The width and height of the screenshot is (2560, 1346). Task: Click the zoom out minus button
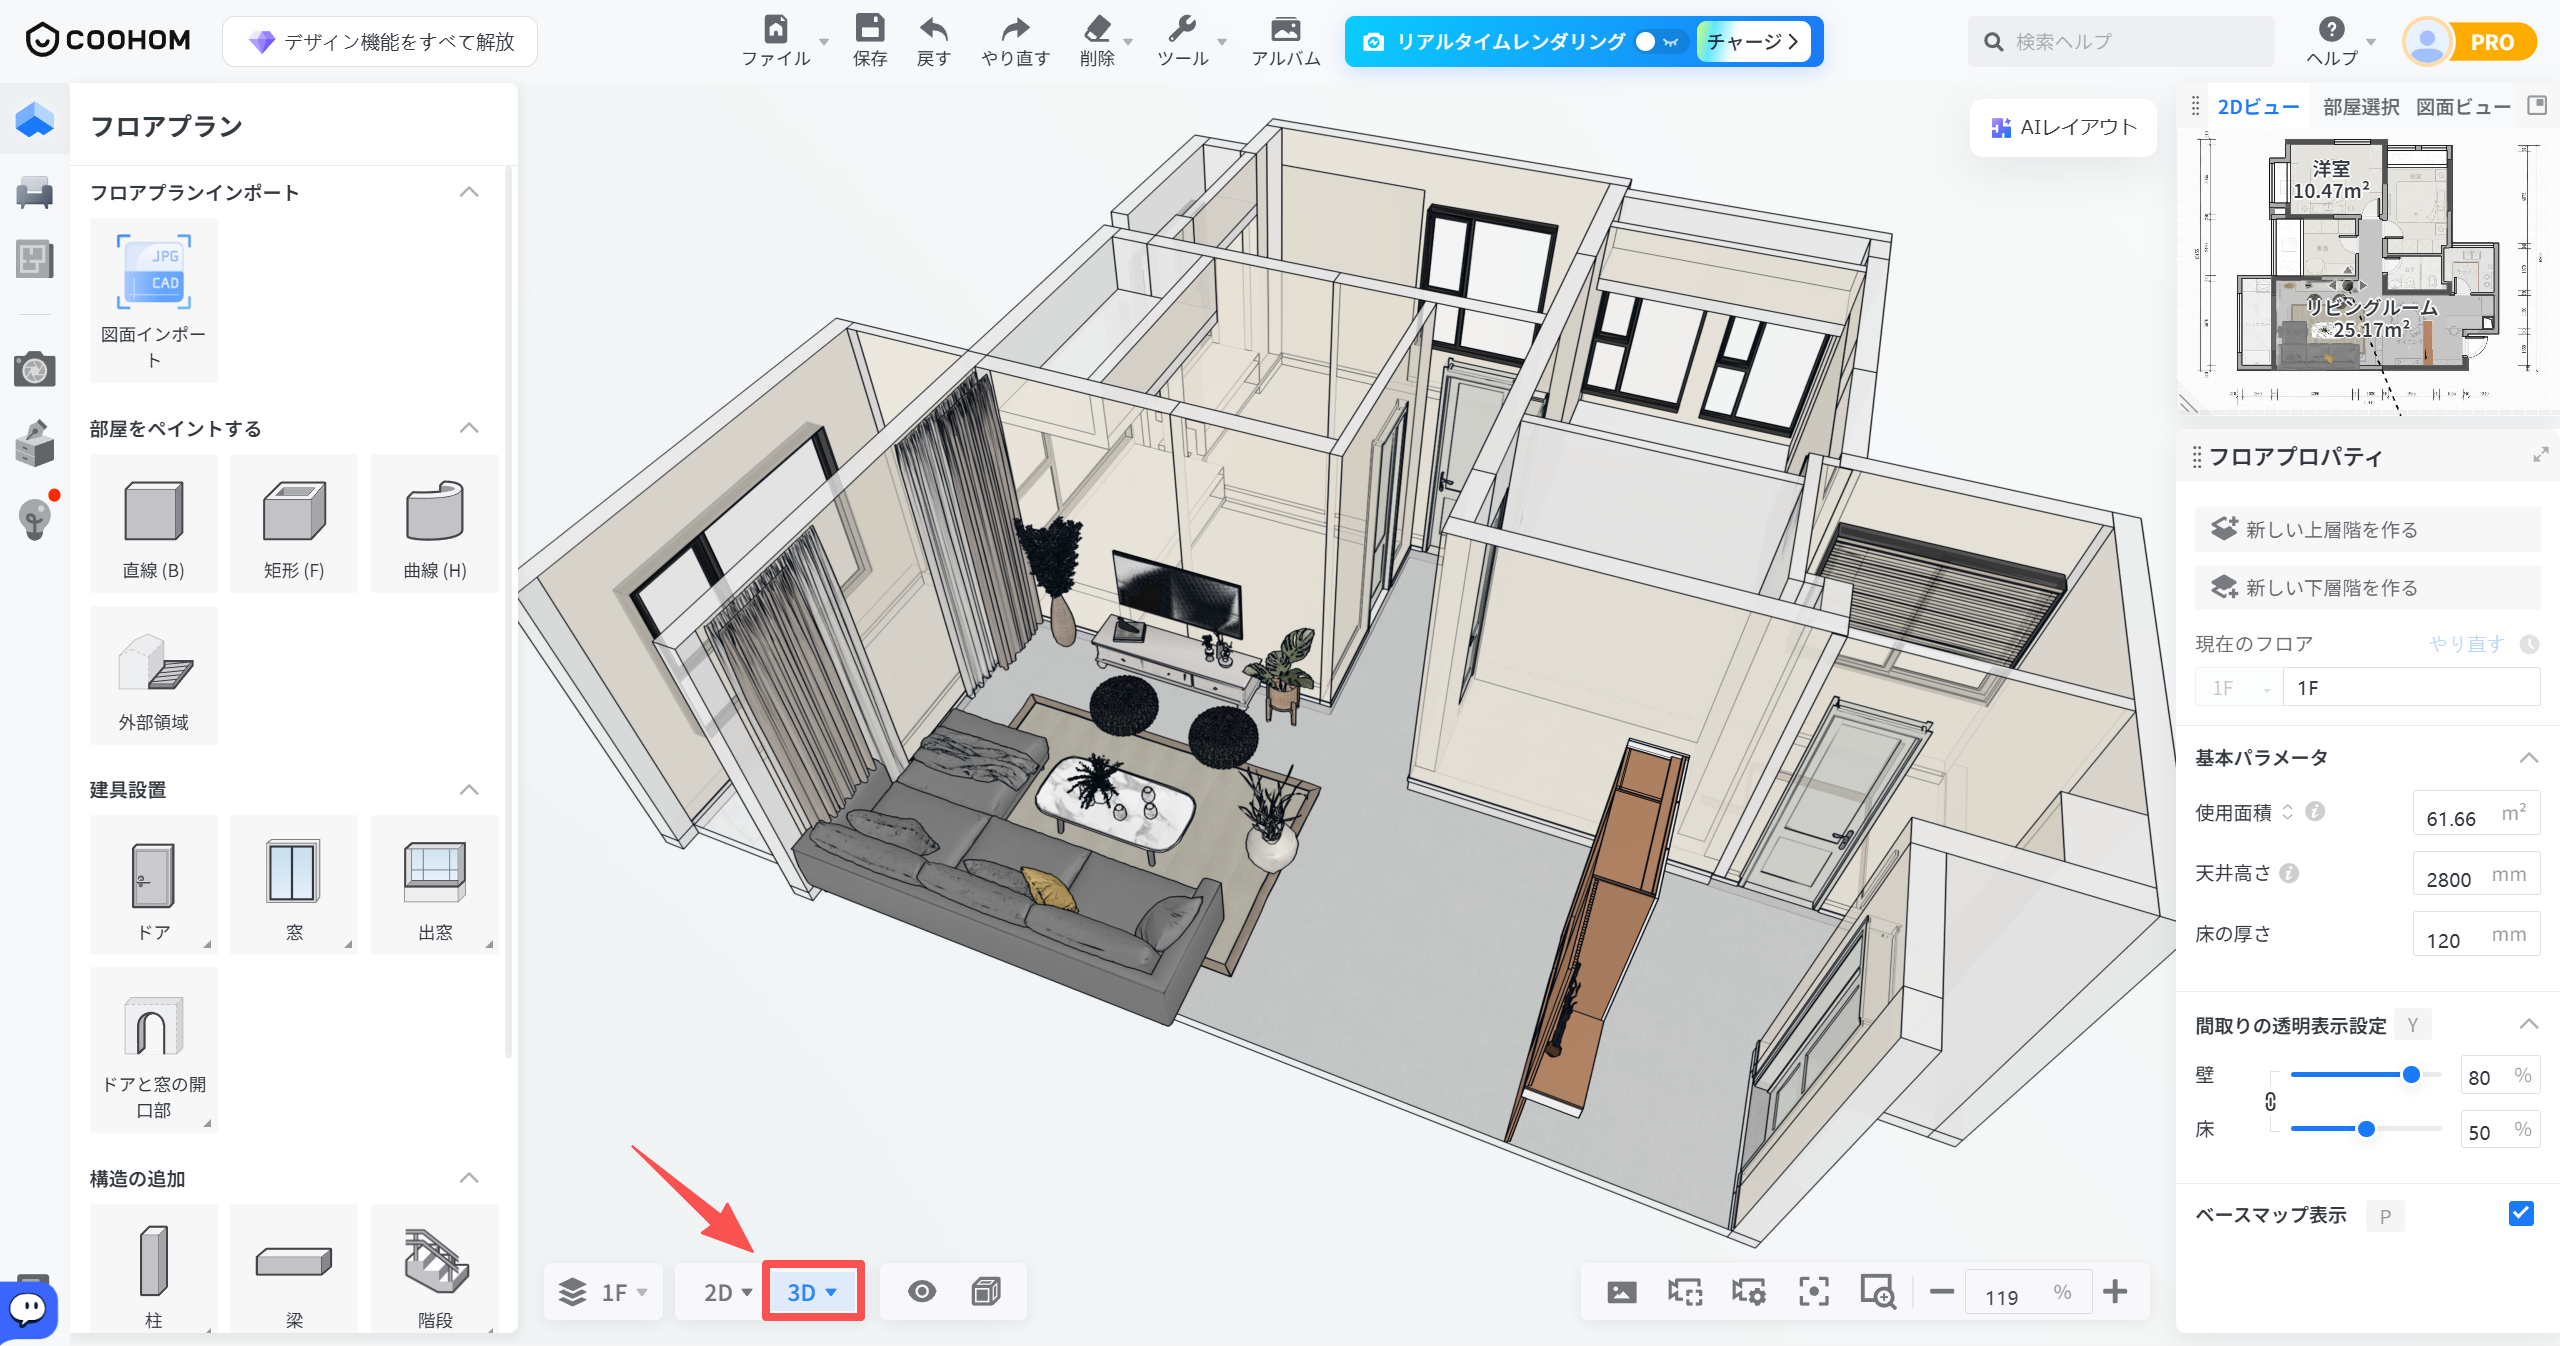pos(1942,1292)
